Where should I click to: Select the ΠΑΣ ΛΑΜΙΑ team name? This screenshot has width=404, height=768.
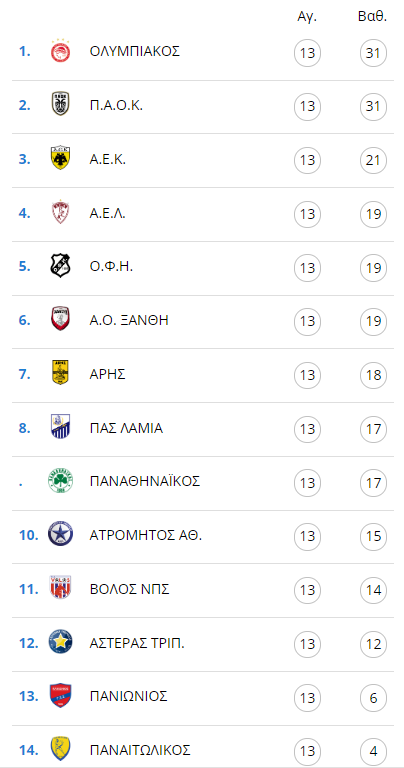click(x=126, y=428)
